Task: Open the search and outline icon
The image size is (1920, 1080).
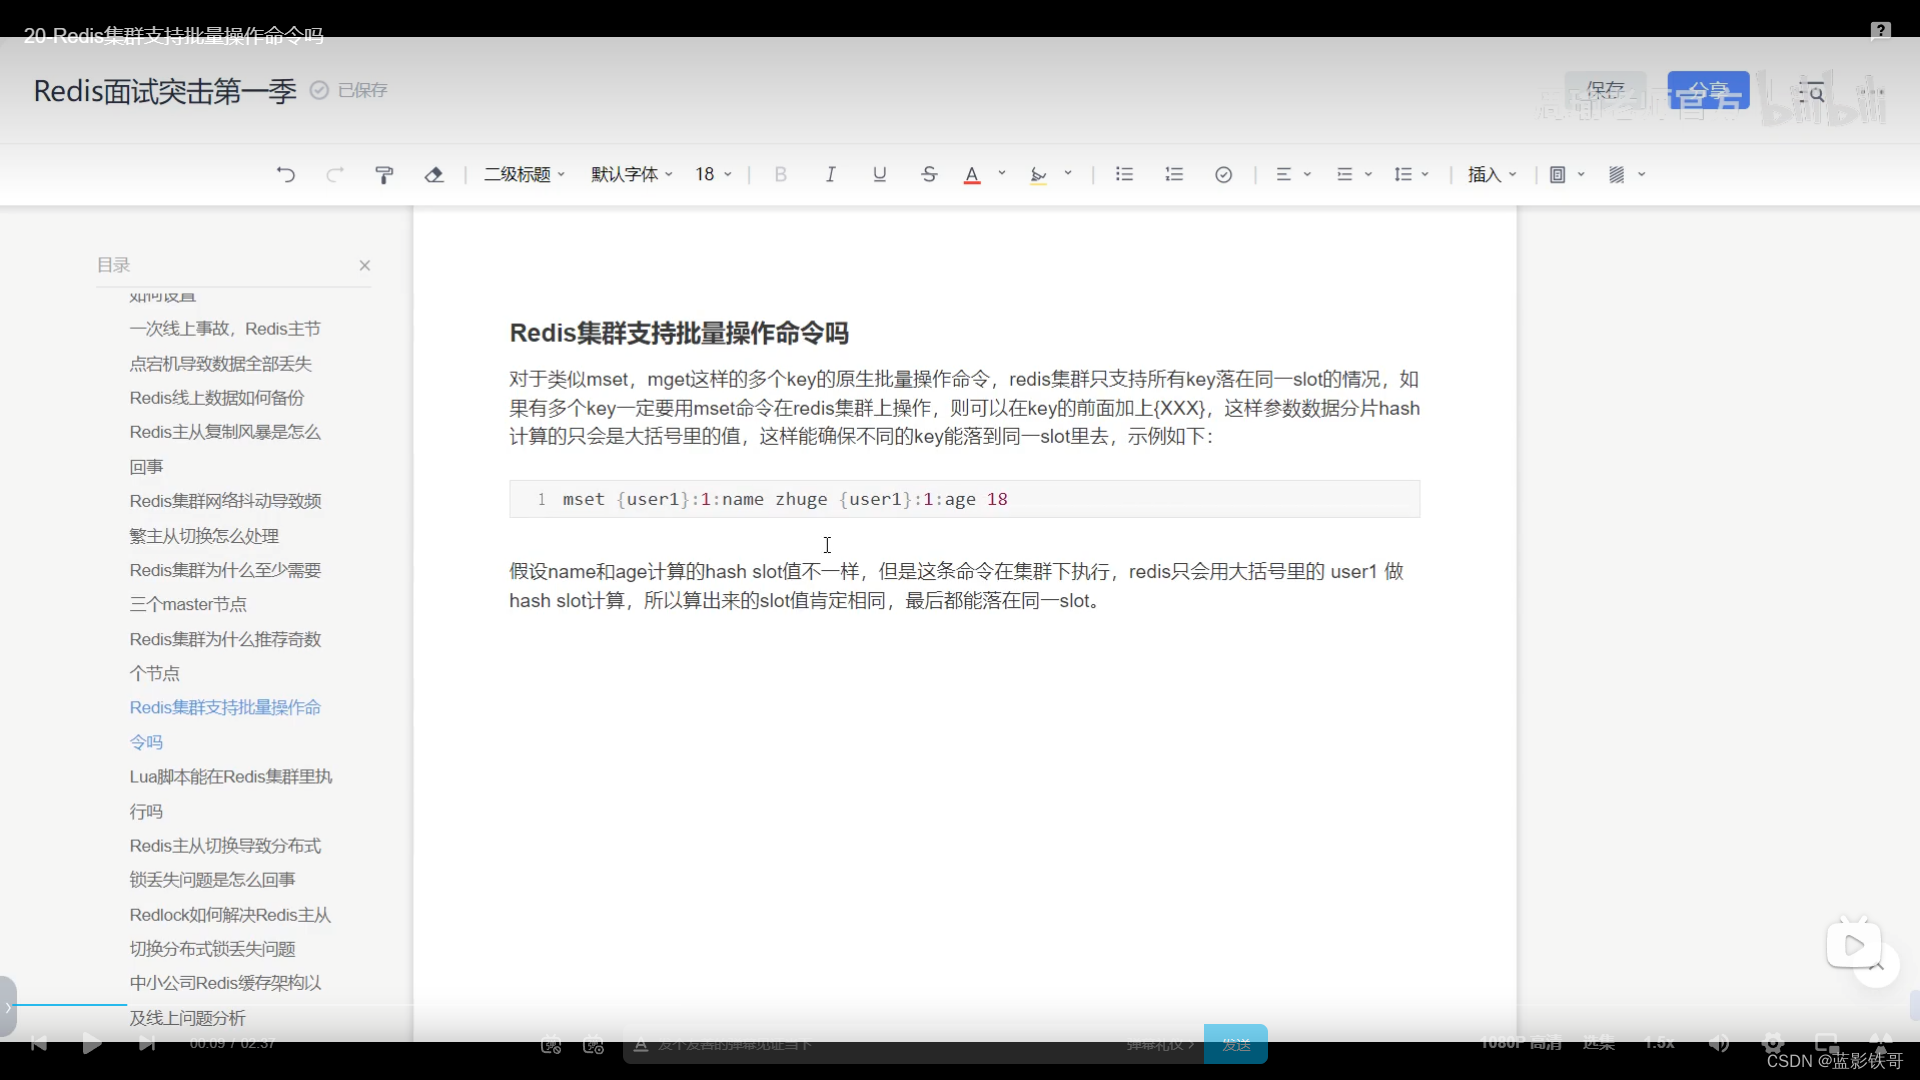Action: (1812, 93)
